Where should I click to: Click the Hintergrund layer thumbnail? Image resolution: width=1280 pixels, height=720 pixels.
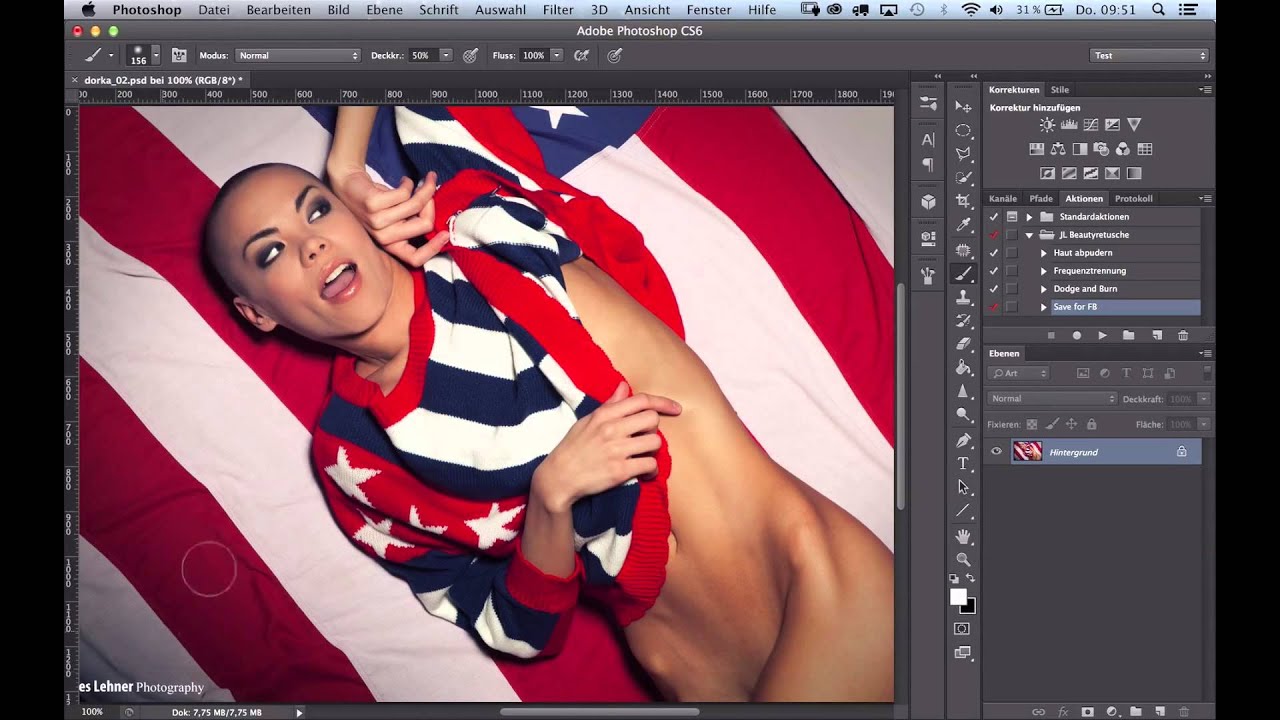click(1027, 452)
